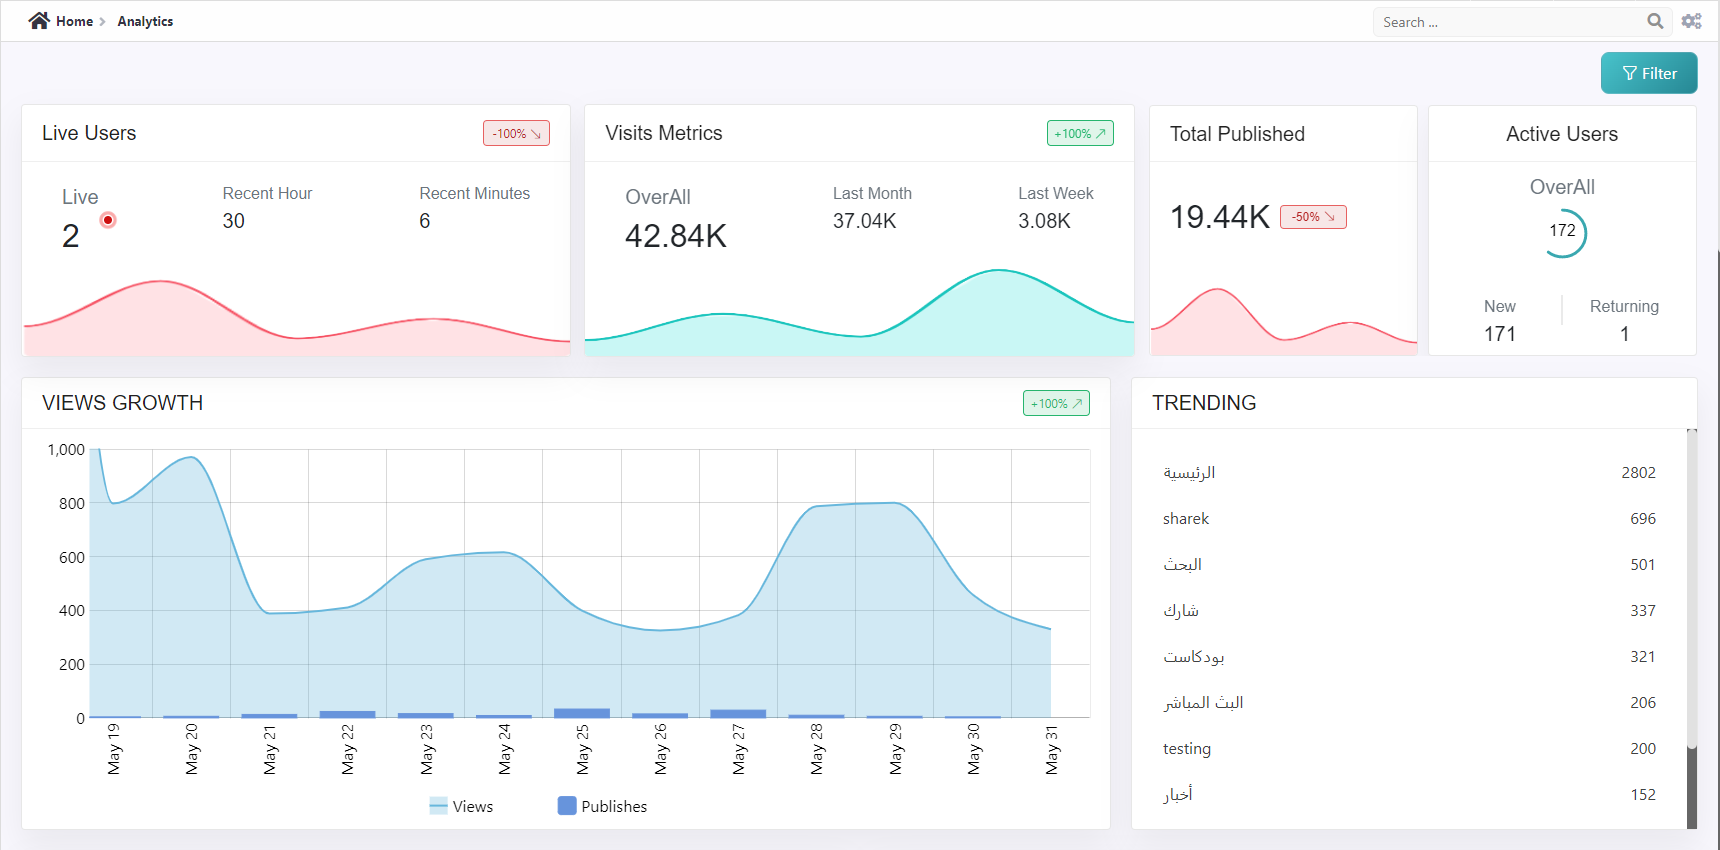Open the Filter button

coord(1648,73)
